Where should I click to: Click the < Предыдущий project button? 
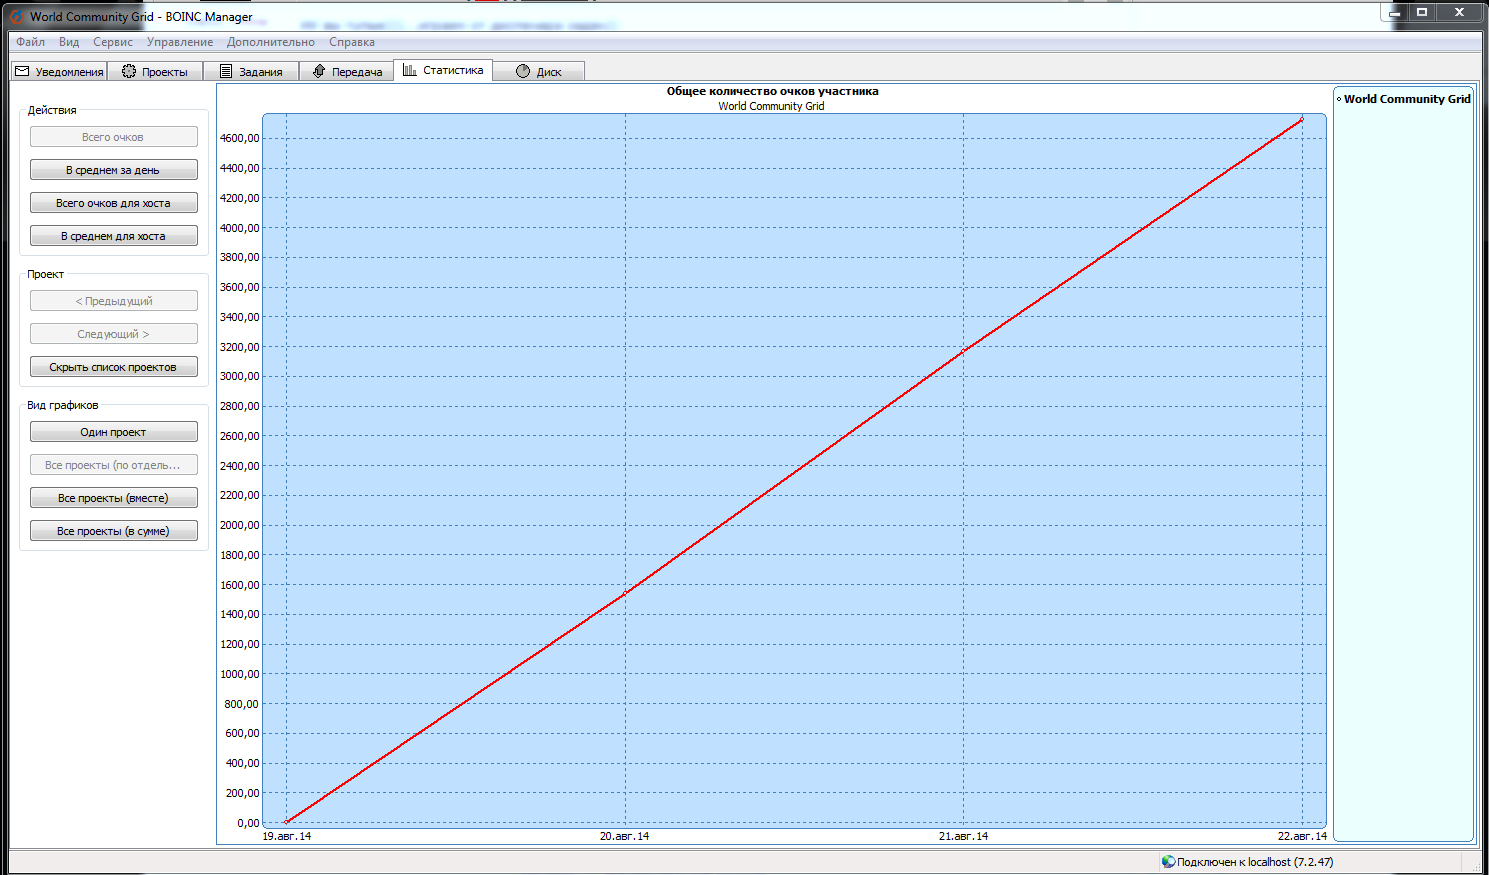pos(113,301)
